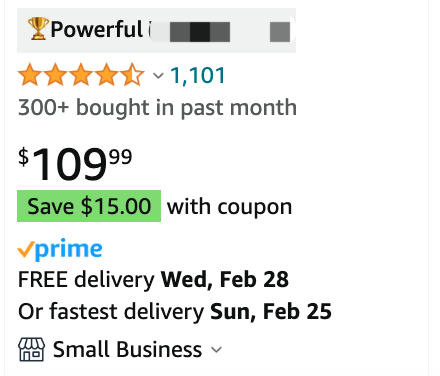Click the prime wordmark

69,249
